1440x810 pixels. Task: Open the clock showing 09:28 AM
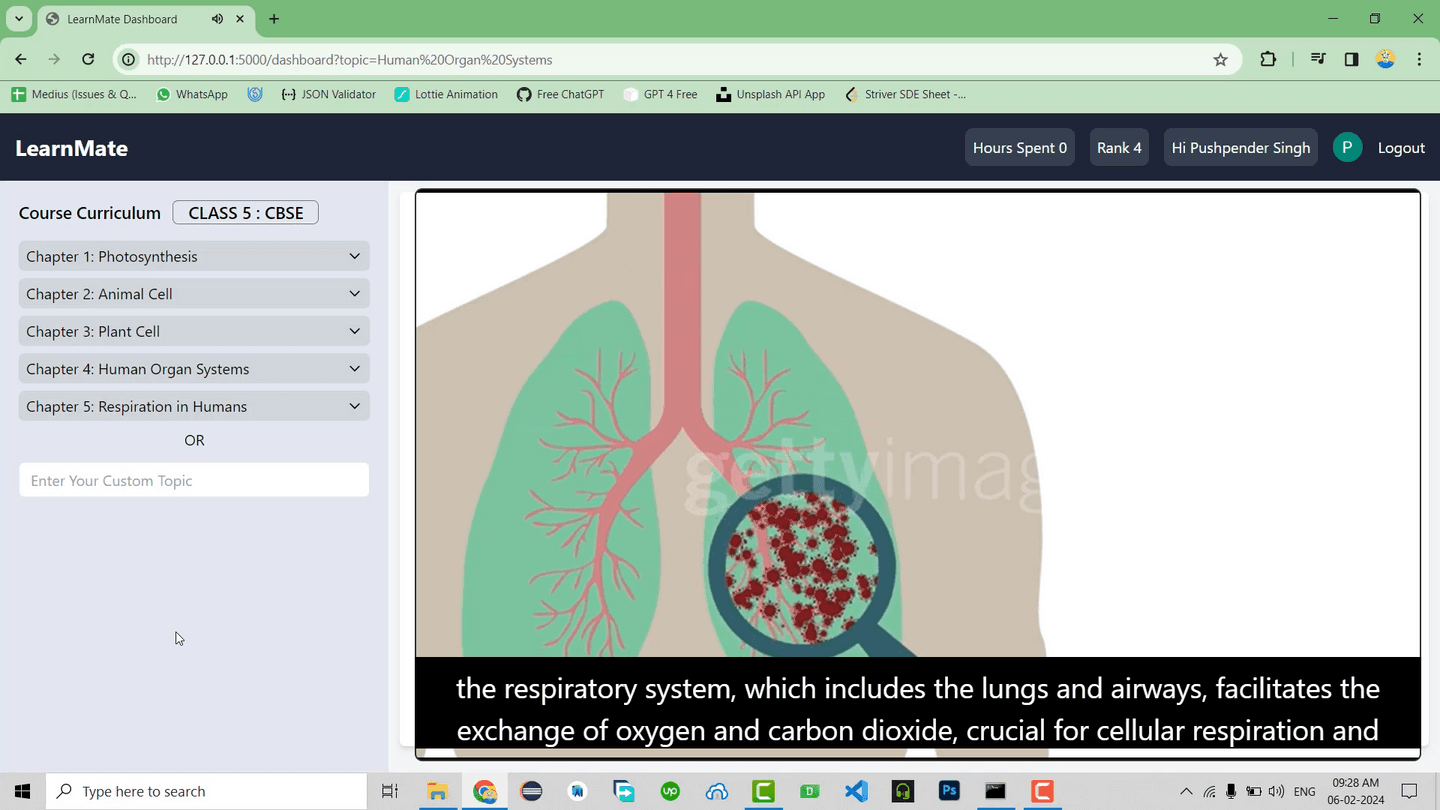click(1356, 791)
